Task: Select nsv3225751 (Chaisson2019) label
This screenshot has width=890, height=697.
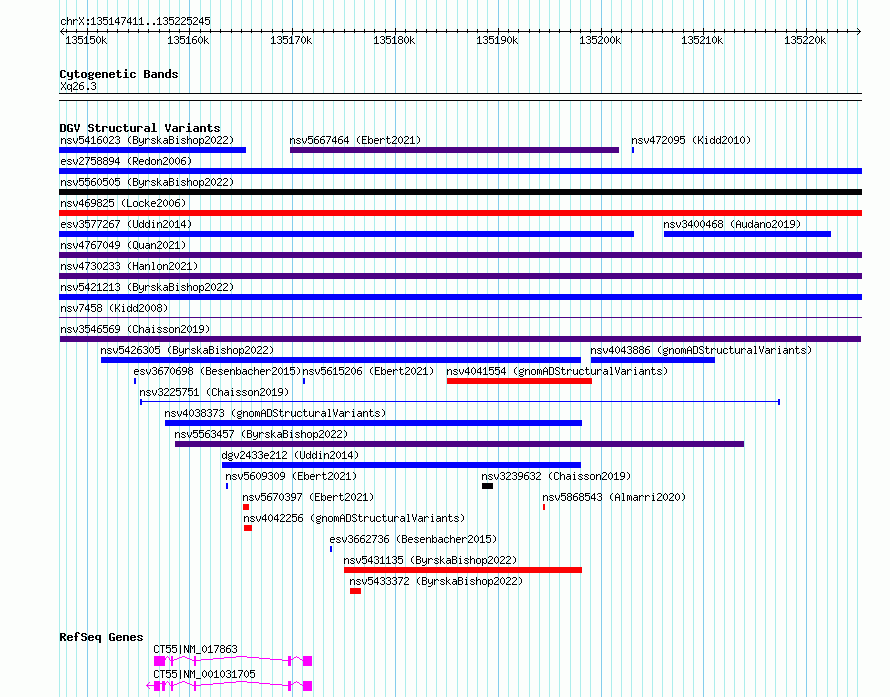Action: coord(214,392)
